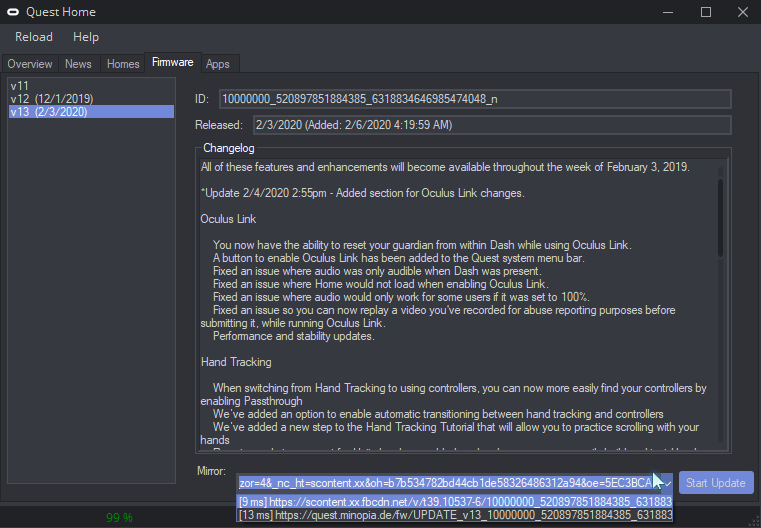Screen dimensions: 761x528
Task: Click the 'Oculus Link' changelog heading
Action: point(228,219)
